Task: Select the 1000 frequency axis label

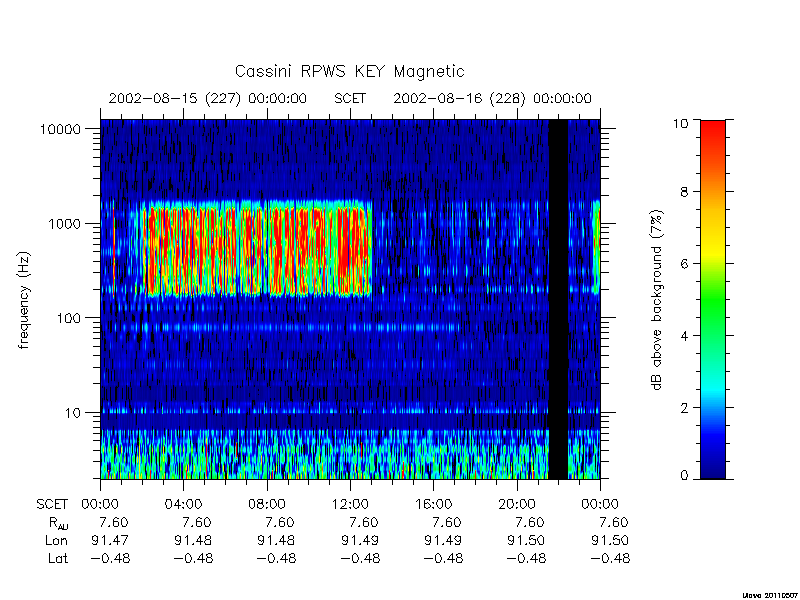Action: pyautogui.click(x=64, y=224)
